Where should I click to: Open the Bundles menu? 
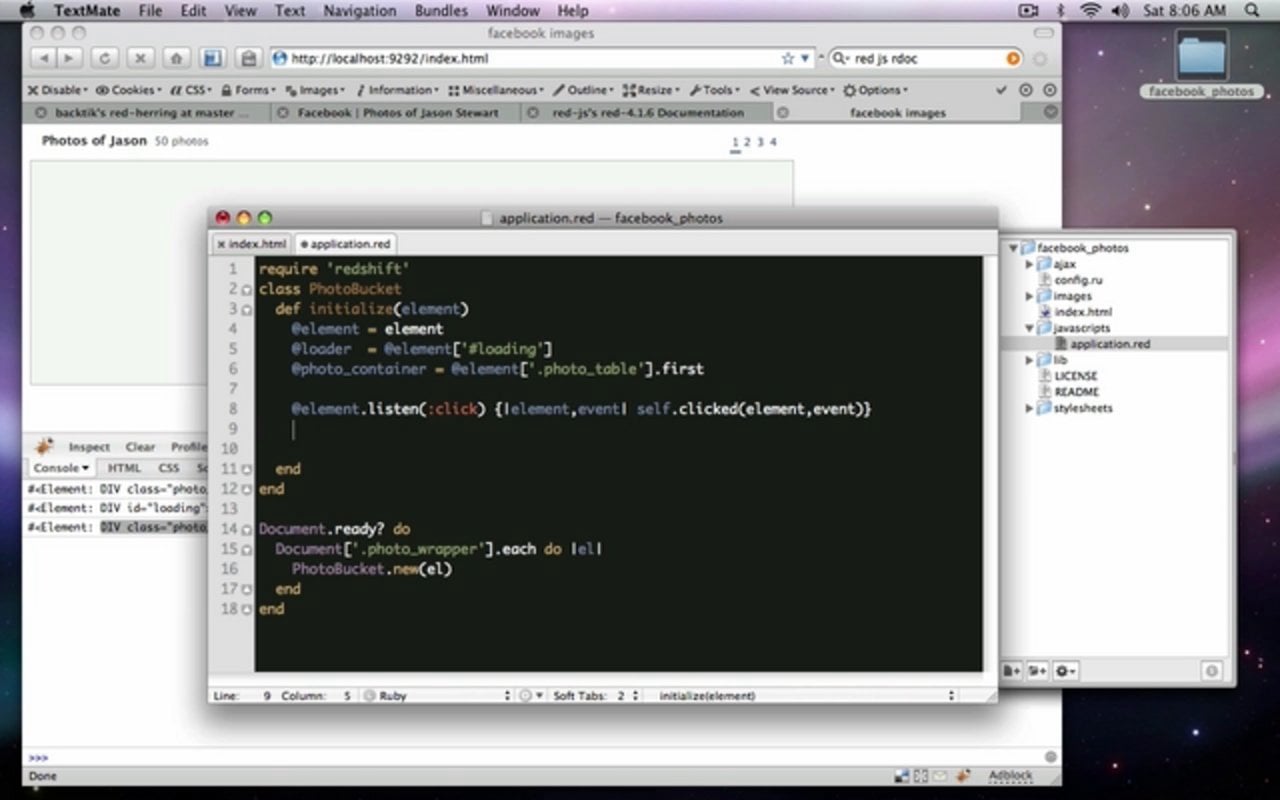click(x=440, y=11)
